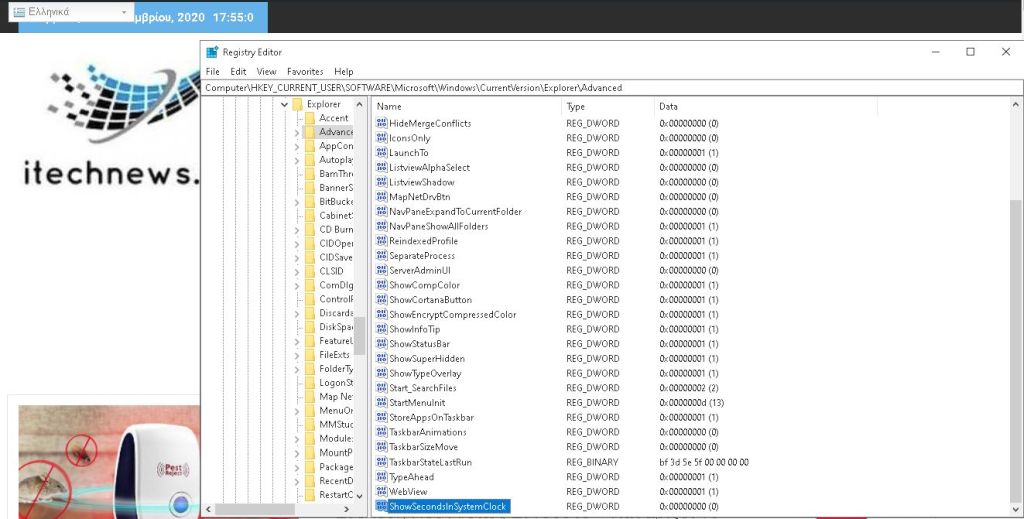Expand the FileExts key node
This screenshot has width=1024, height=519.
[296, 355]
